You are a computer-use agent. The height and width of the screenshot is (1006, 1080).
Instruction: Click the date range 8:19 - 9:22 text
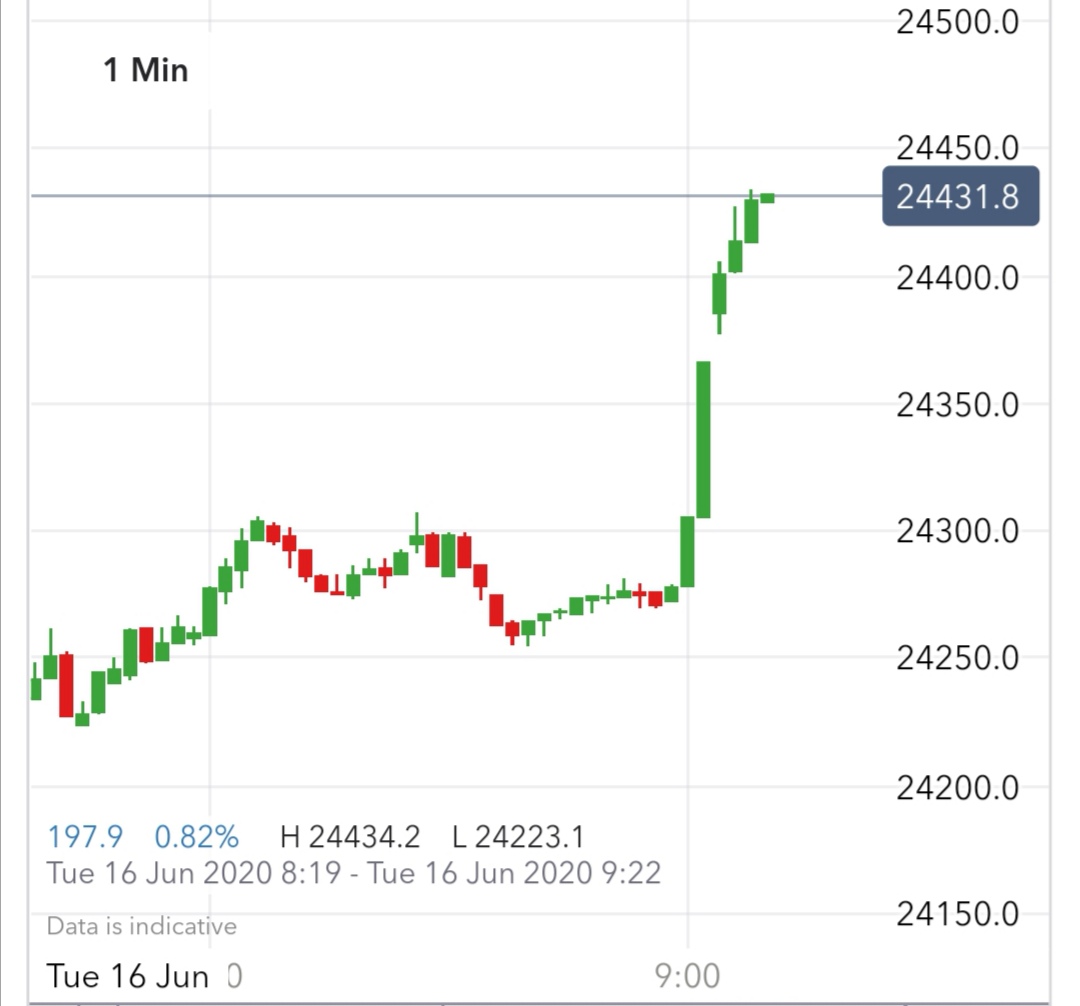pos(354,873)
